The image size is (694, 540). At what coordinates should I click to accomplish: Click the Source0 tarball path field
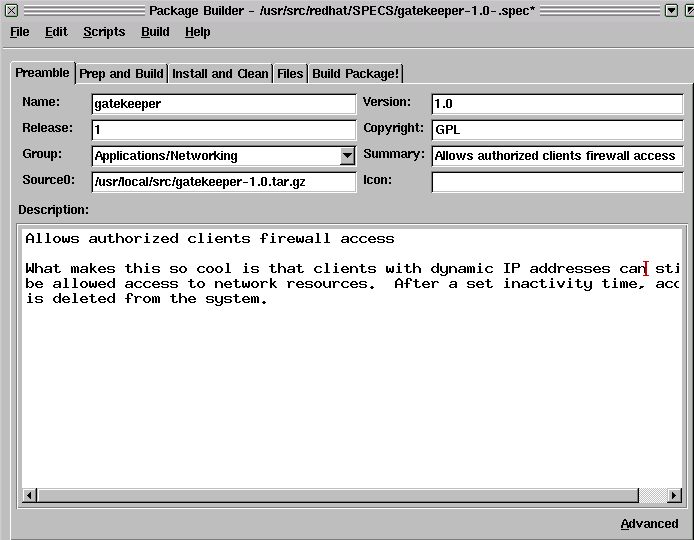pyautogui.click(x=223, y=182)
